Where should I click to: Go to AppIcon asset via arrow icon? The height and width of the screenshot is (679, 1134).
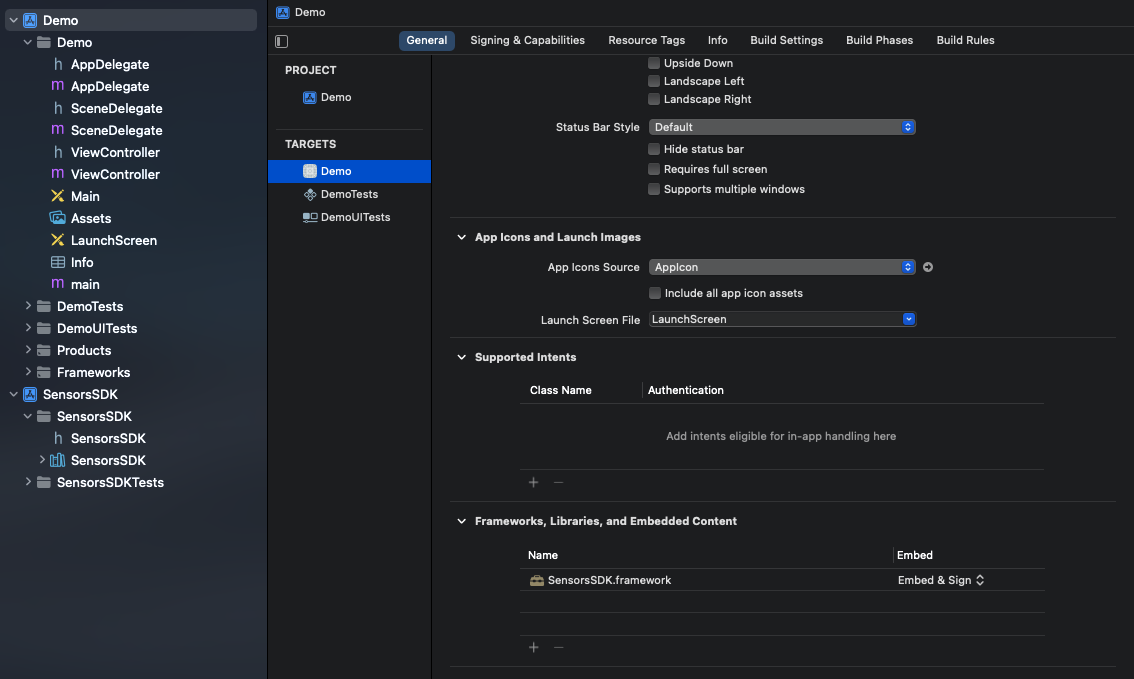(x=928, y=267)
